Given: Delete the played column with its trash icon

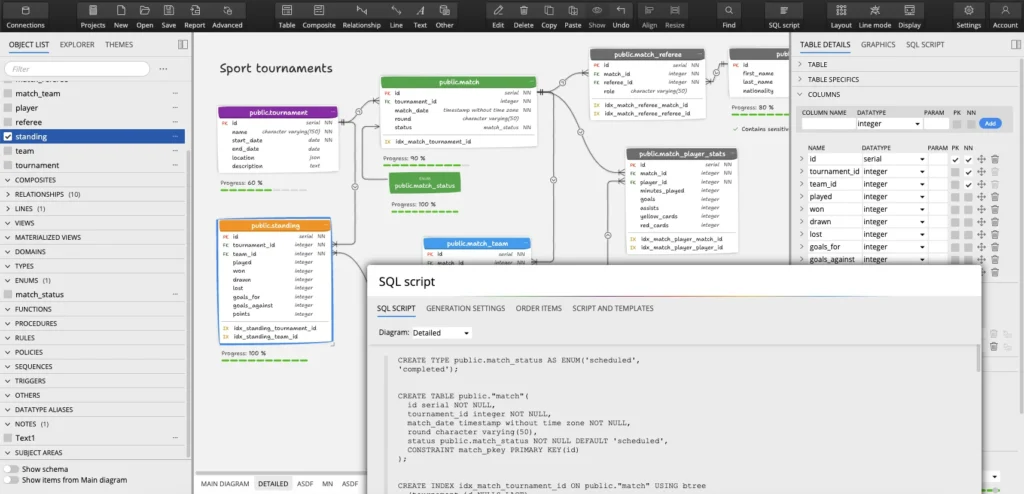Looking at the screenshot, I should coord(995,197).
